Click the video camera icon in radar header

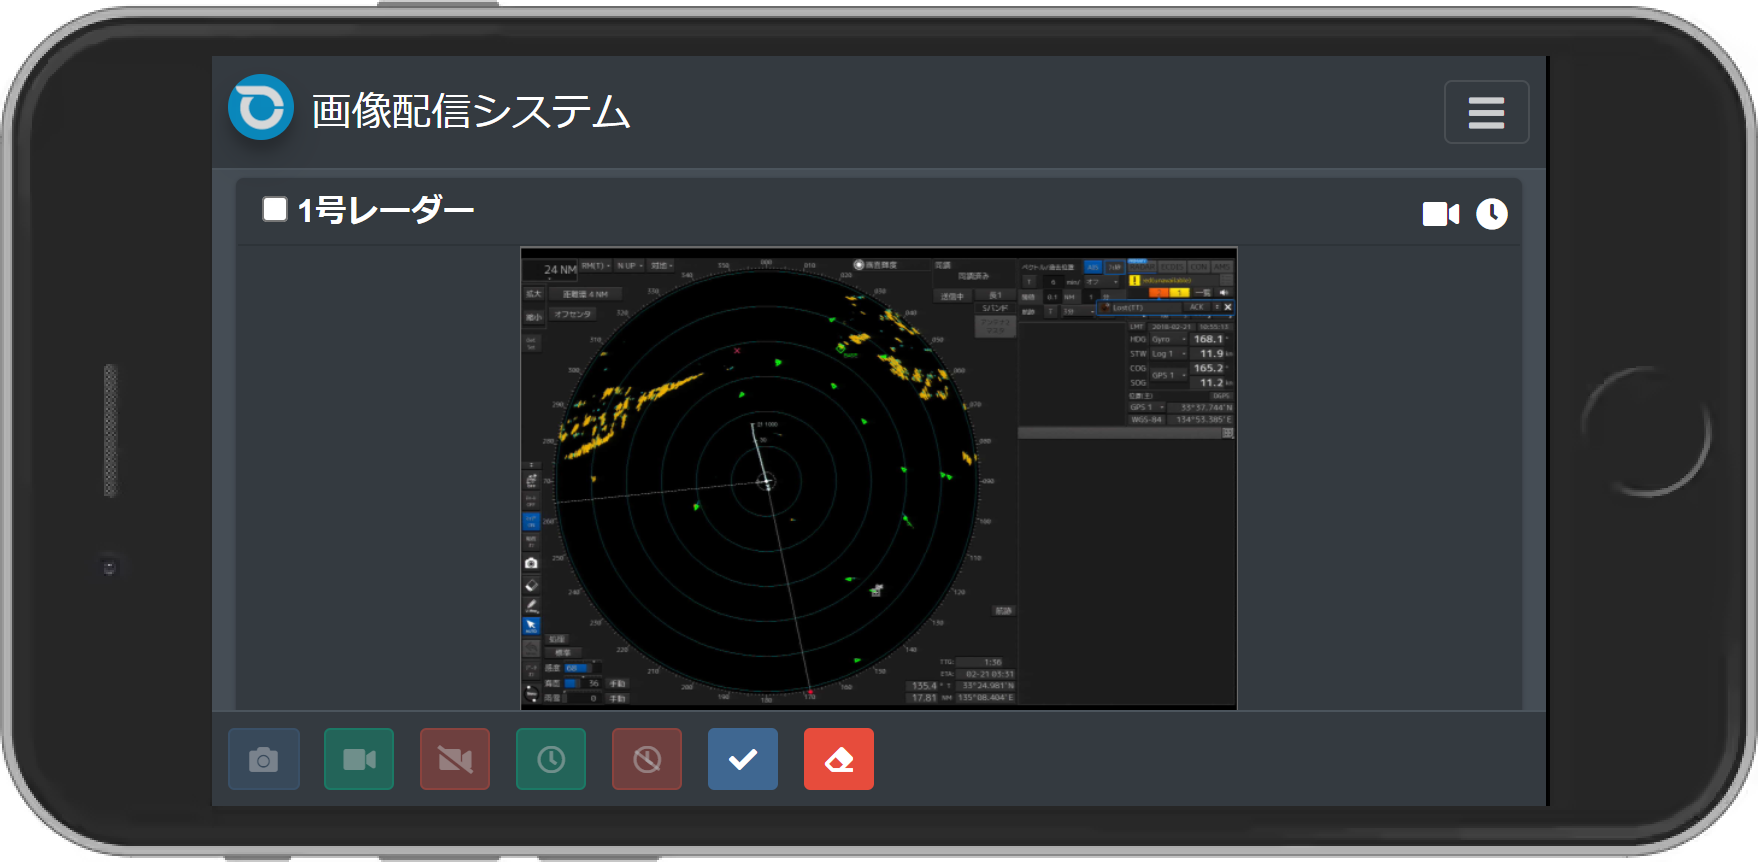point(1440,214)
